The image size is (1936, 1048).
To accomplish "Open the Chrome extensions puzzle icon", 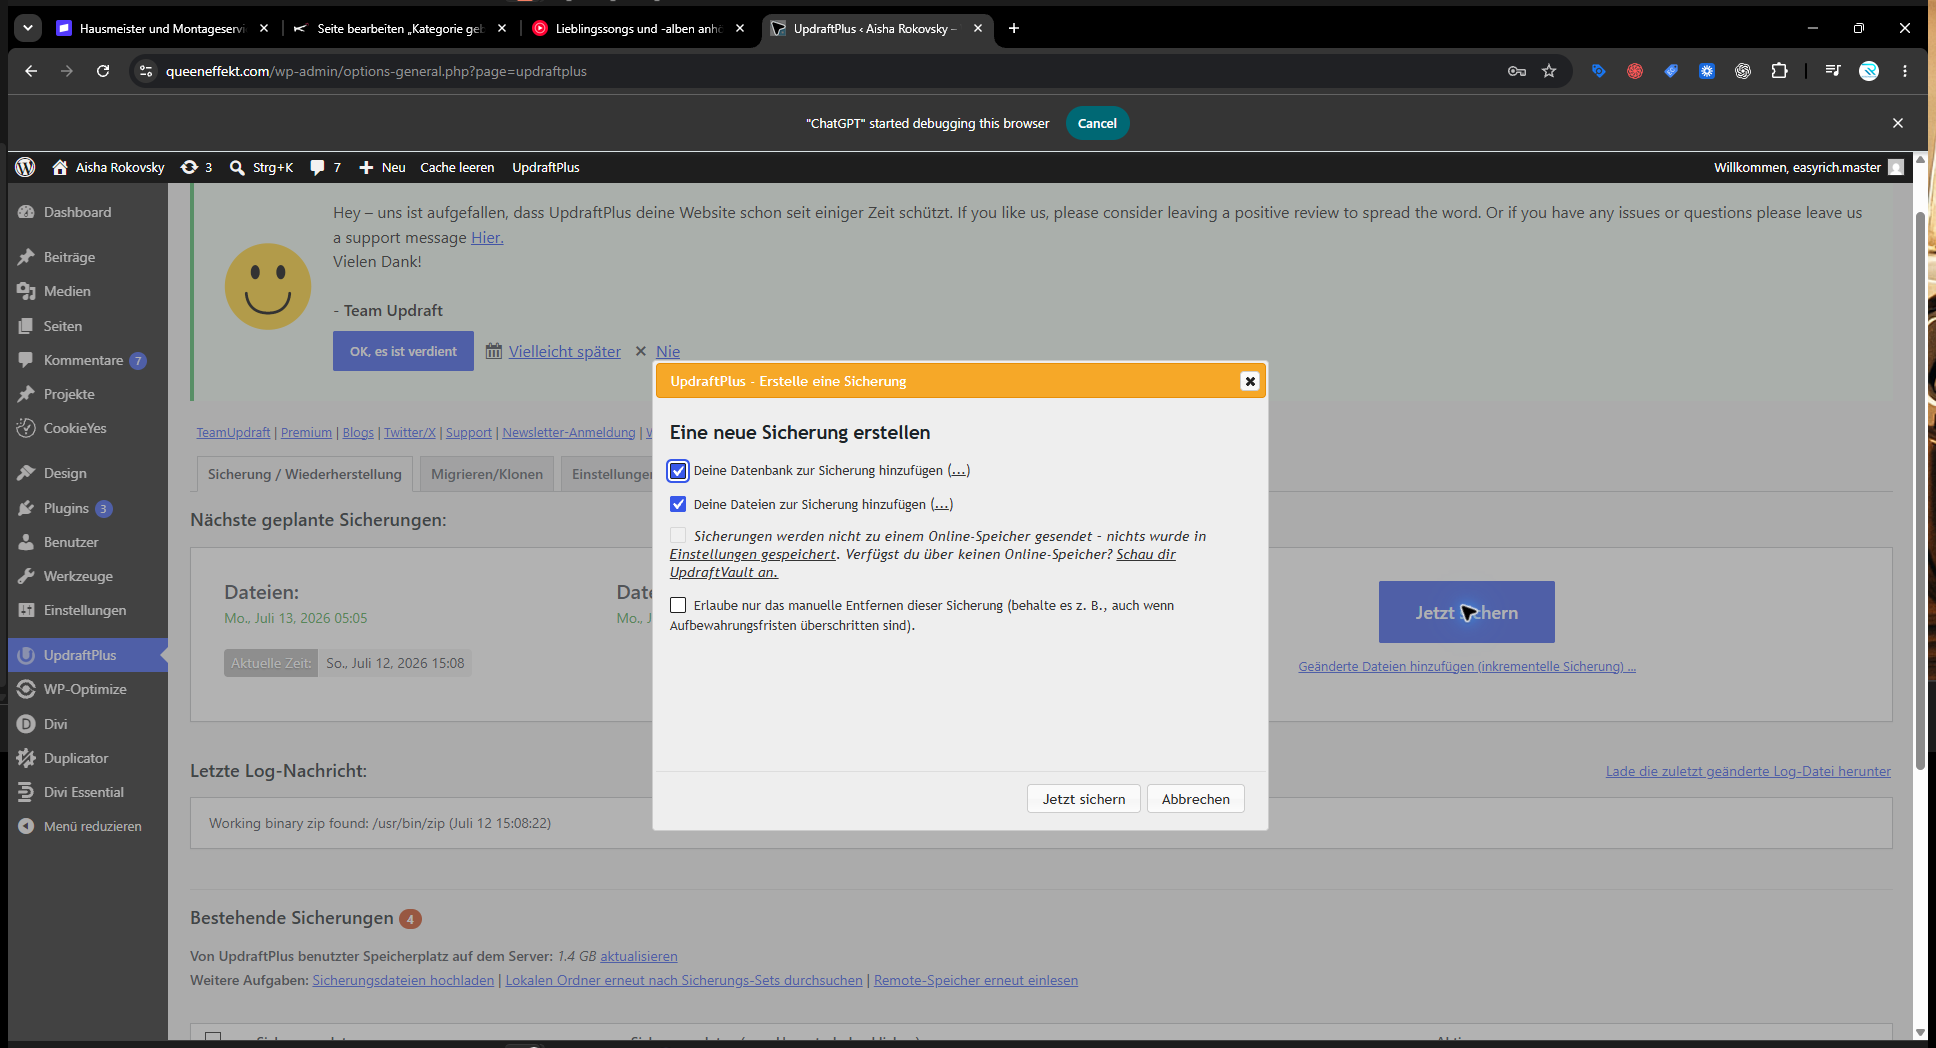I will [x=1779, y=71].
